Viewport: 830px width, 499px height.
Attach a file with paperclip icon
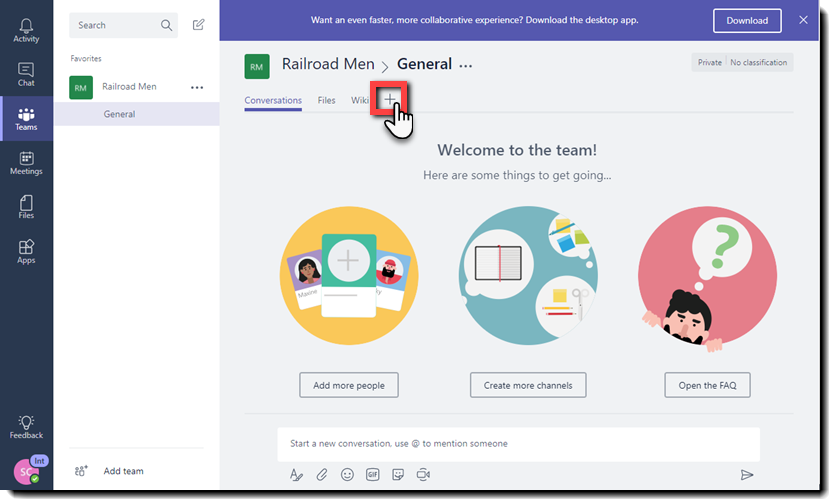322,475
